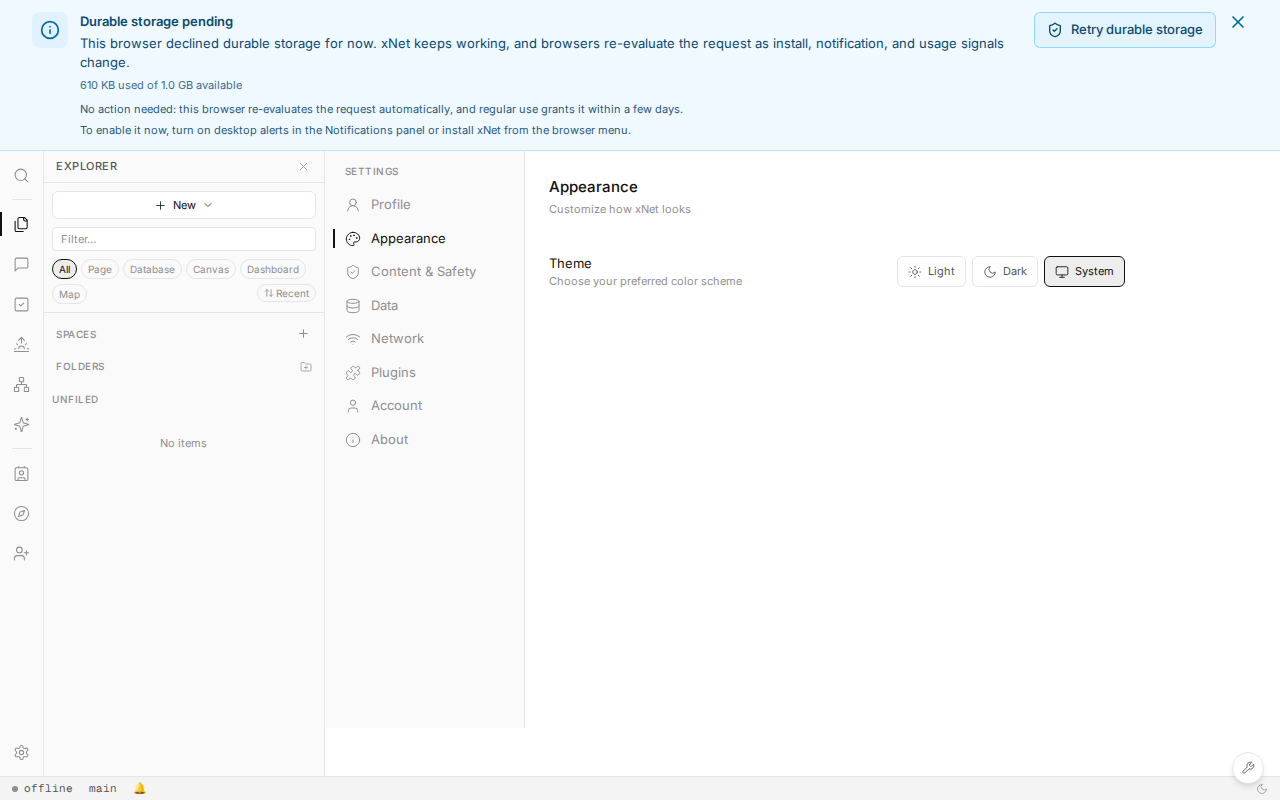Open the Explorer files icon in rail
This screenshot has width=1280, height=800.
pos(21,224)
